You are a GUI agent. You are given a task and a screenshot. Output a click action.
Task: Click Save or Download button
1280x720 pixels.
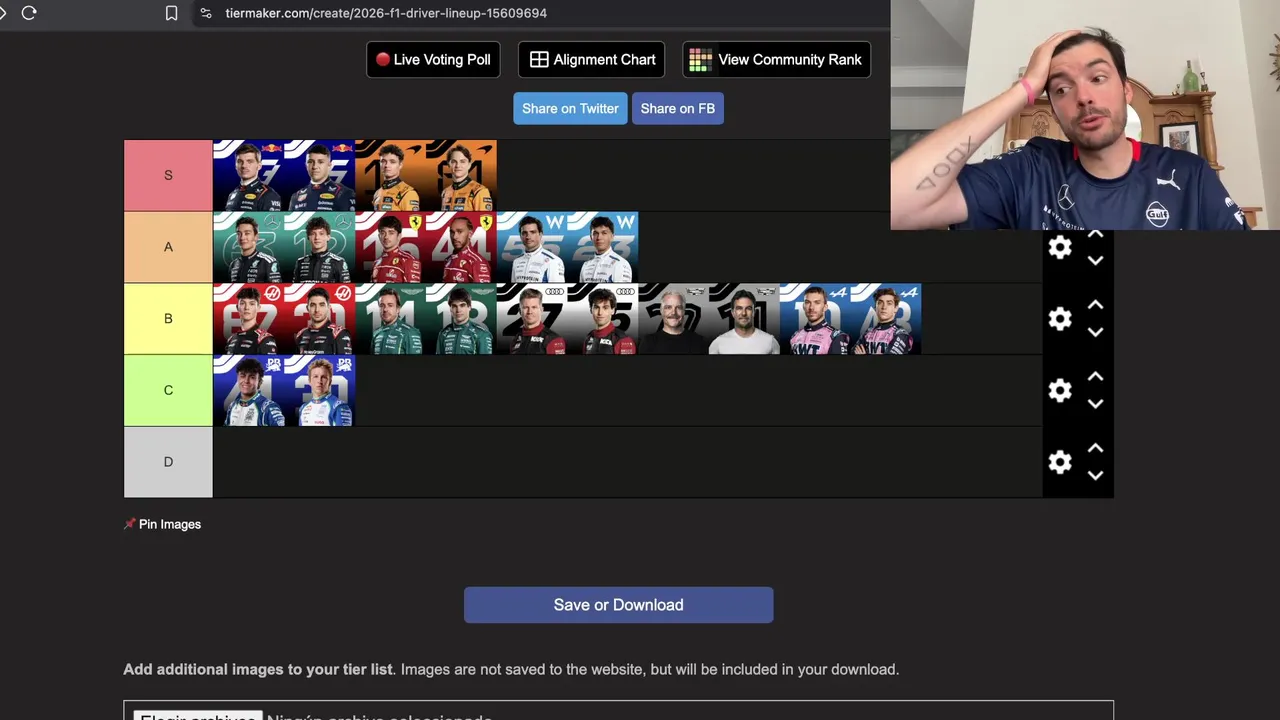[x=618, y=605]
